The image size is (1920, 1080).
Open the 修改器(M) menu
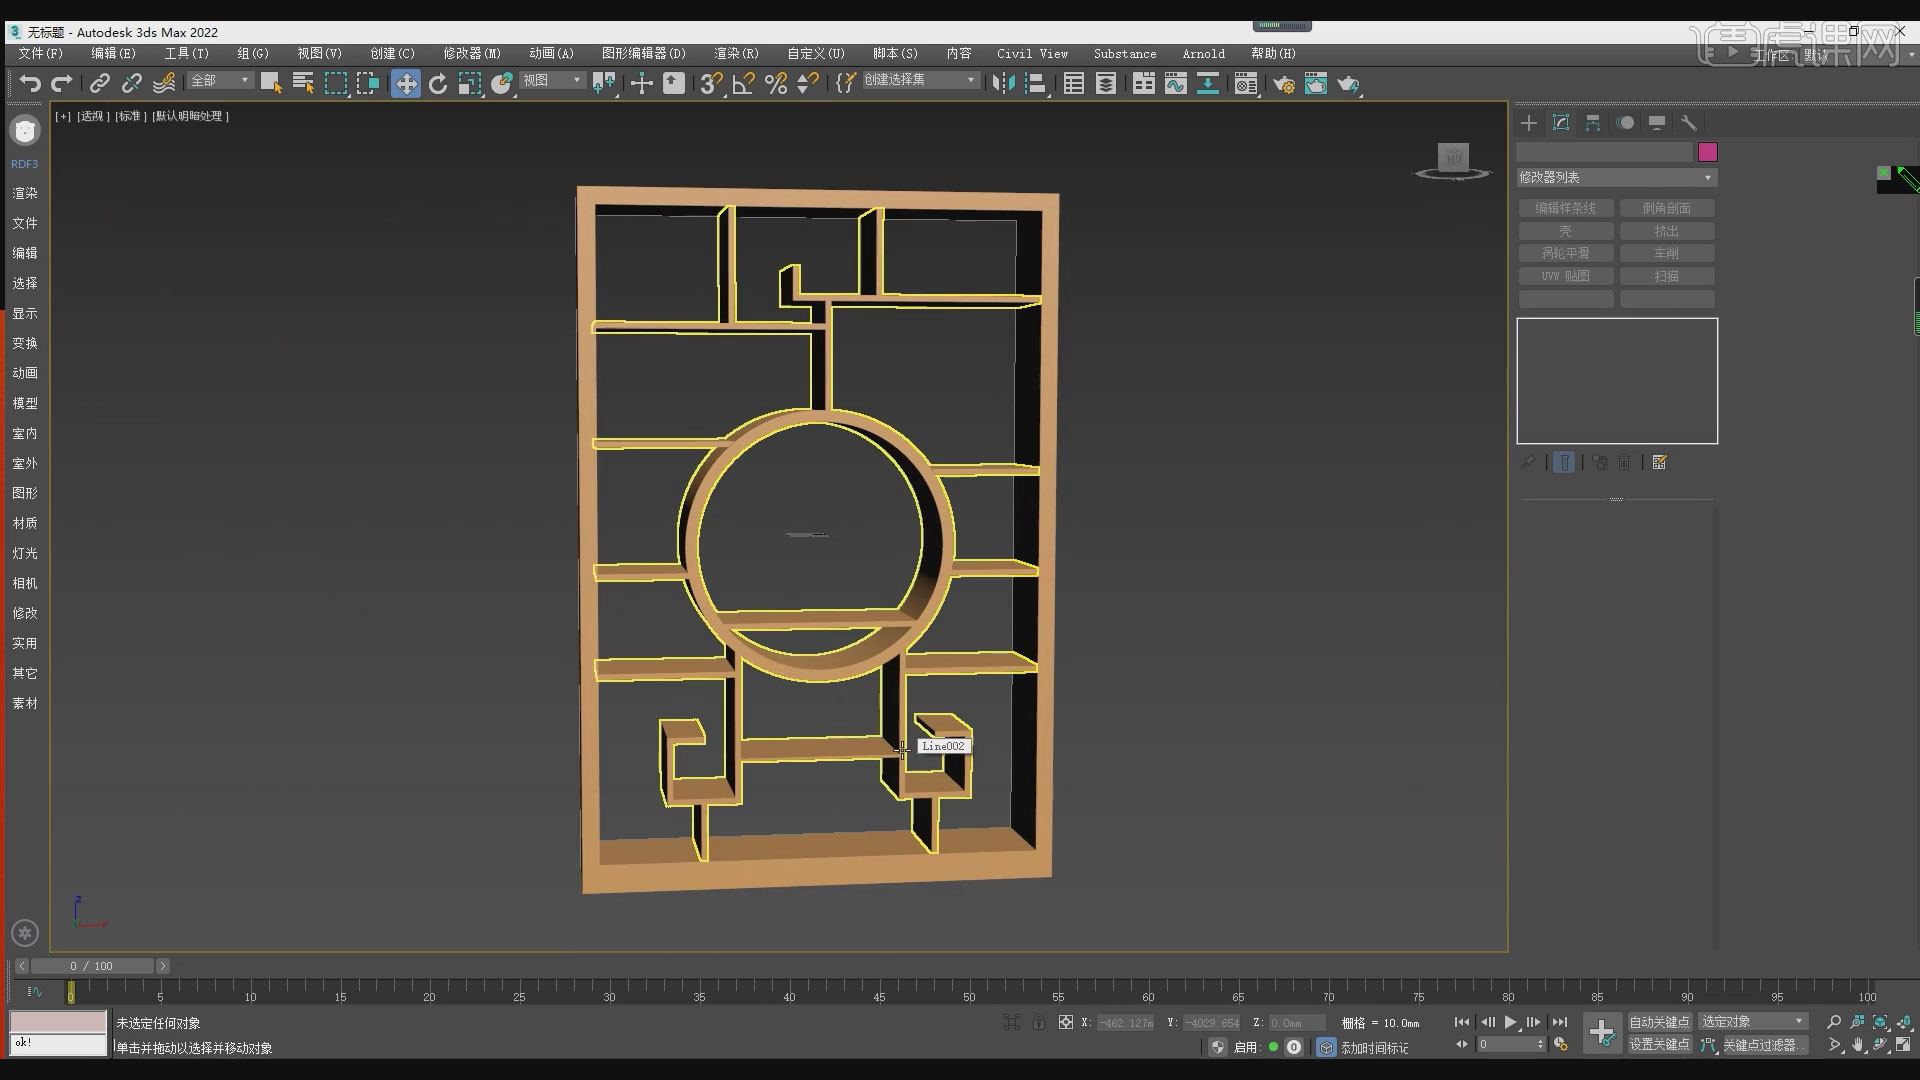[471, 53]
